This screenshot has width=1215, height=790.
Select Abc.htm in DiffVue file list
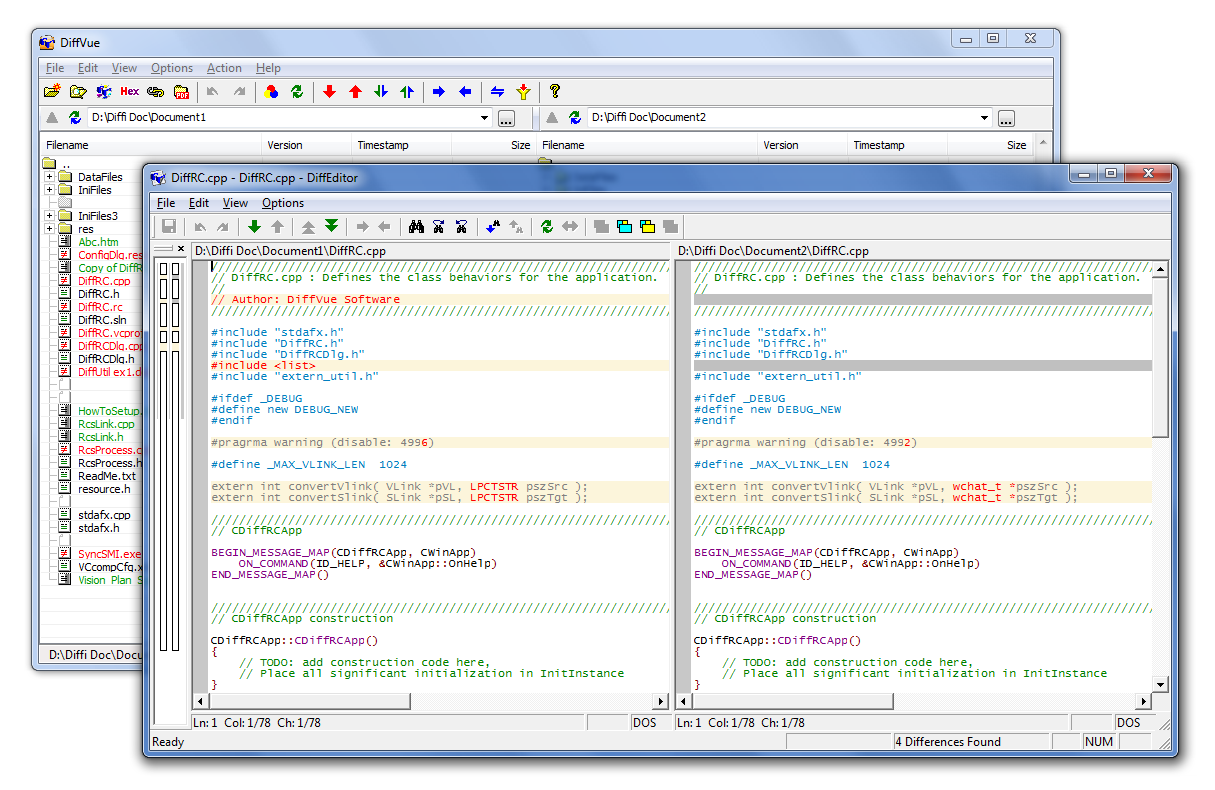coord(98,242)
